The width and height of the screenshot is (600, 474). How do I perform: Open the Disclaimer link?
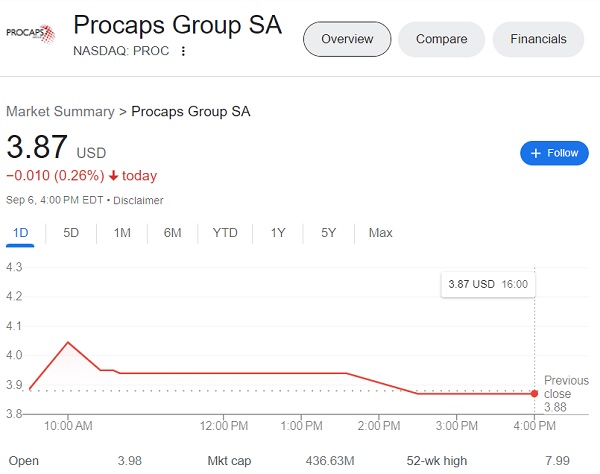click(138, 200)
